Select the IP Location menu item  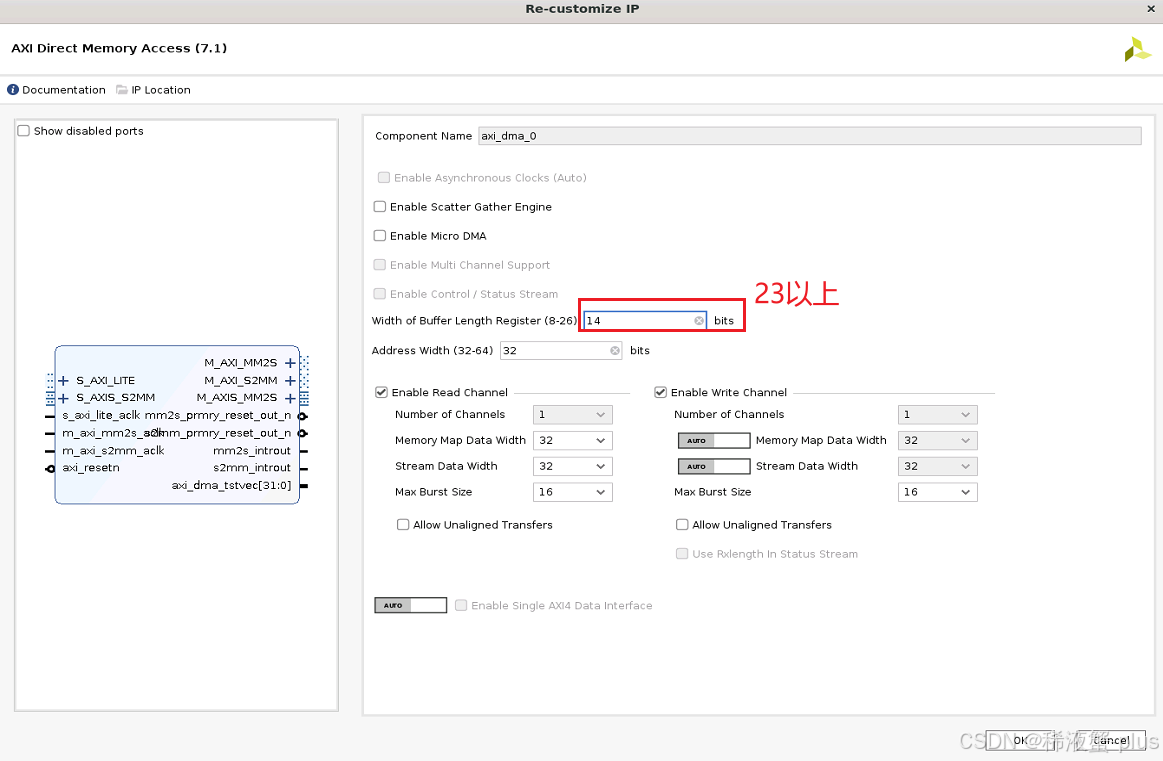(x=160, y=89)
